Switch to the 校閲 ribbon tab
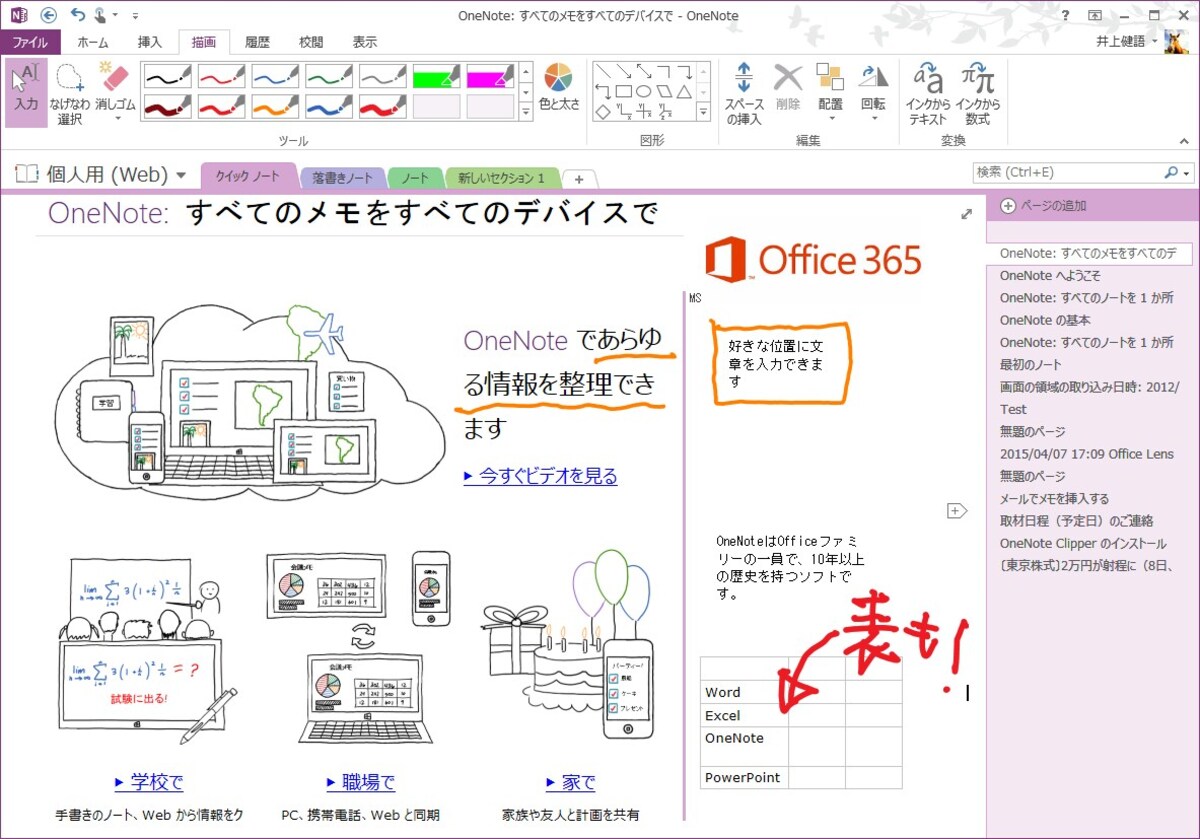 pos(311,42)
